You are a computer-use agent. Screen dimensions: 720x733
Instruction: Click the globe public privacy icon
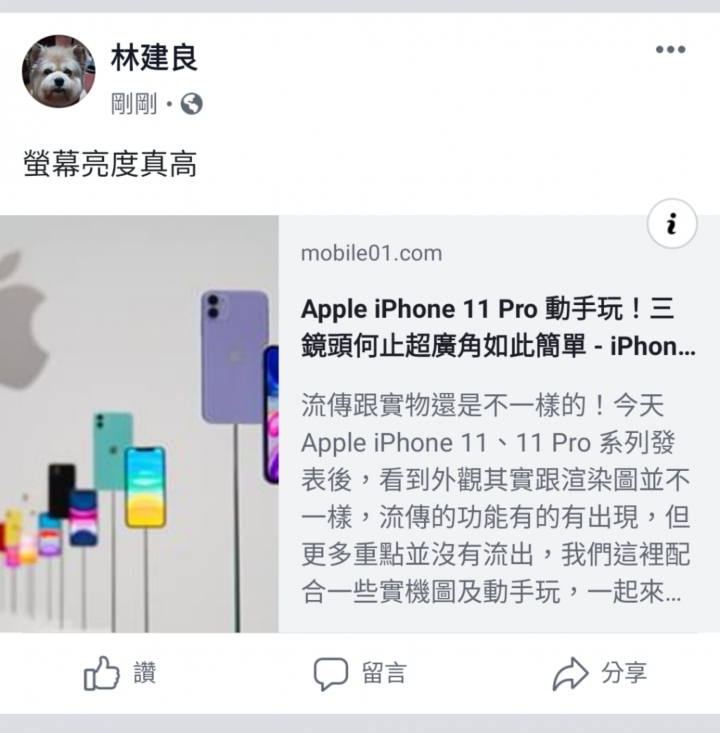[192, 104]
